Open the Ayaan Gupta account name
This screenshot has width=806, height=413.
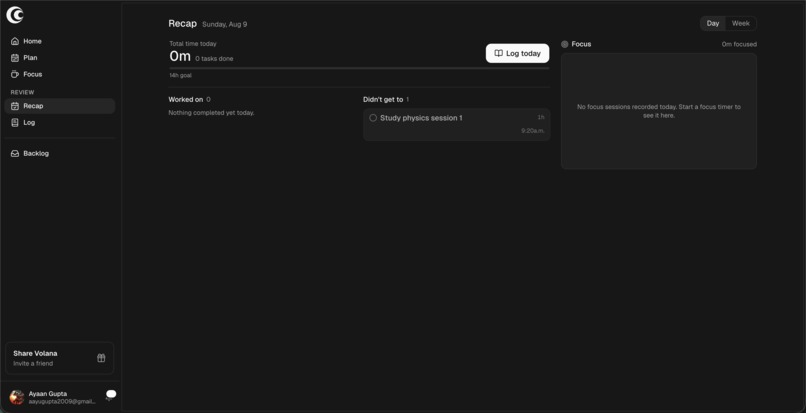point(48,393)
